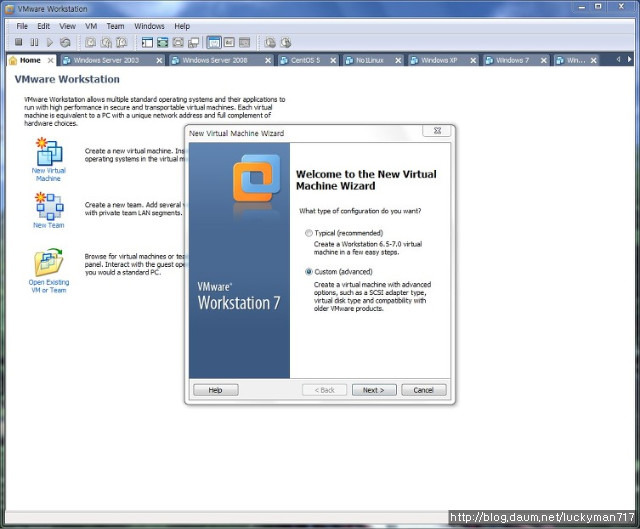Click the Next > button in wizard
Screen dimensions: 640x529
click(x=374, y=390)
